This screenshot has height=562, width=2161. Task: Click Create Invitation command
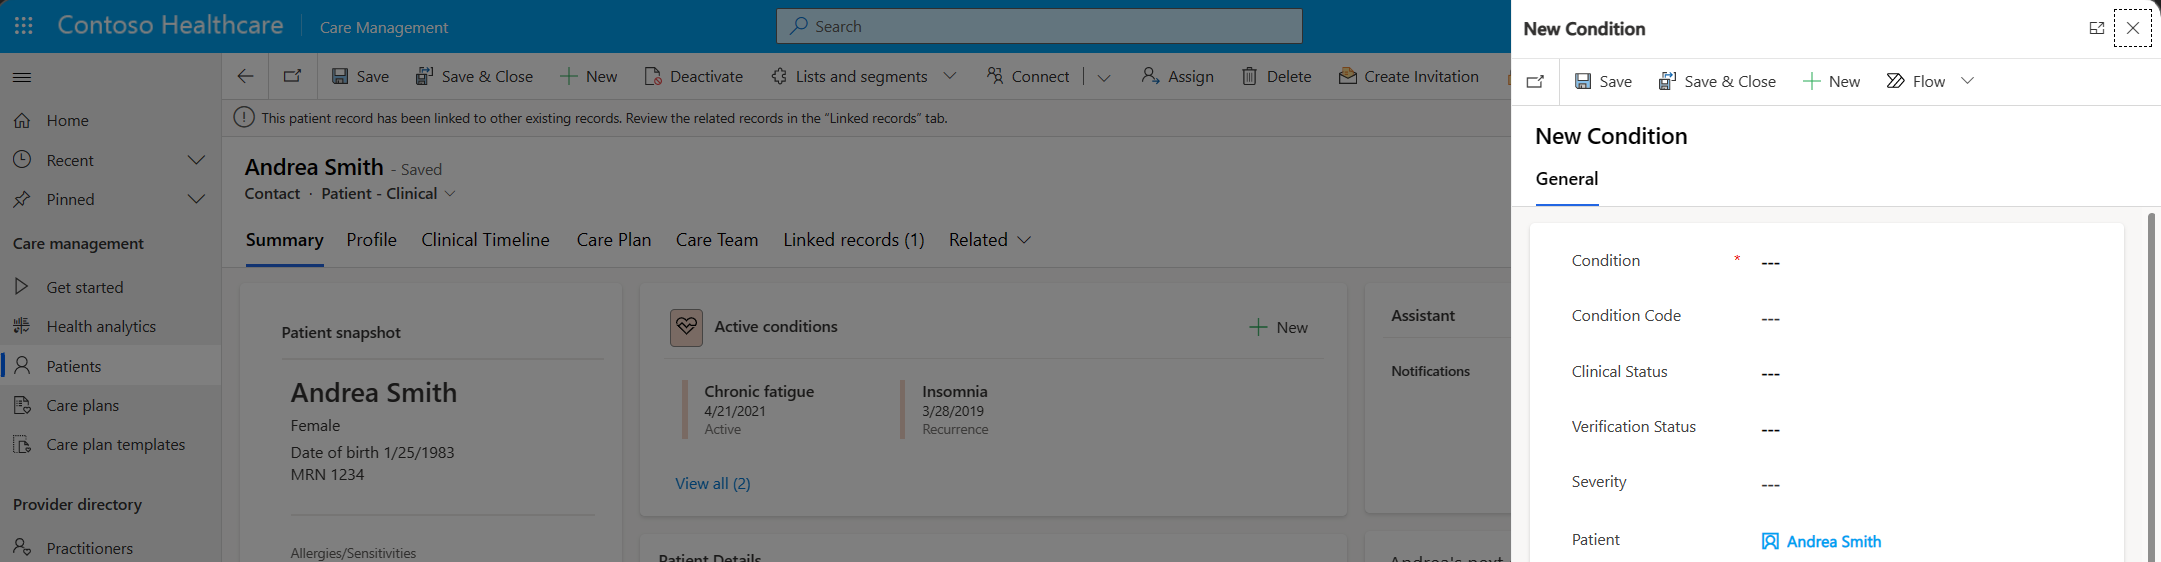tap(1408, 76)
